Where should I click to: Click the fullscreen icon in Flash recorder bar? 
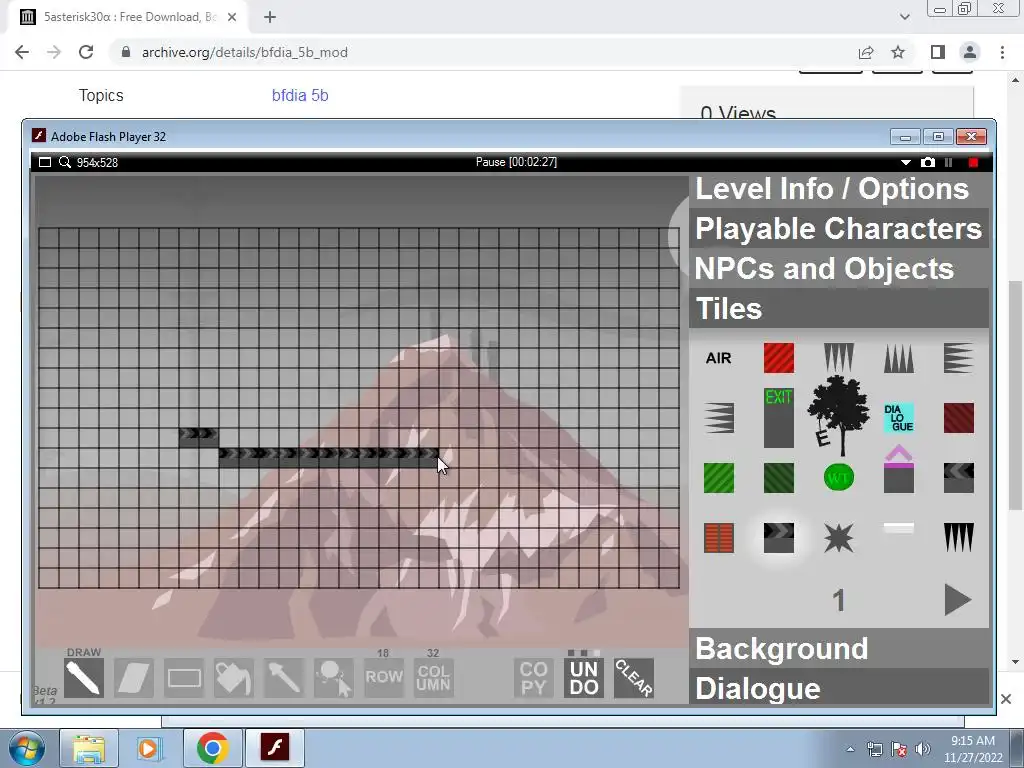click(44, 162)
